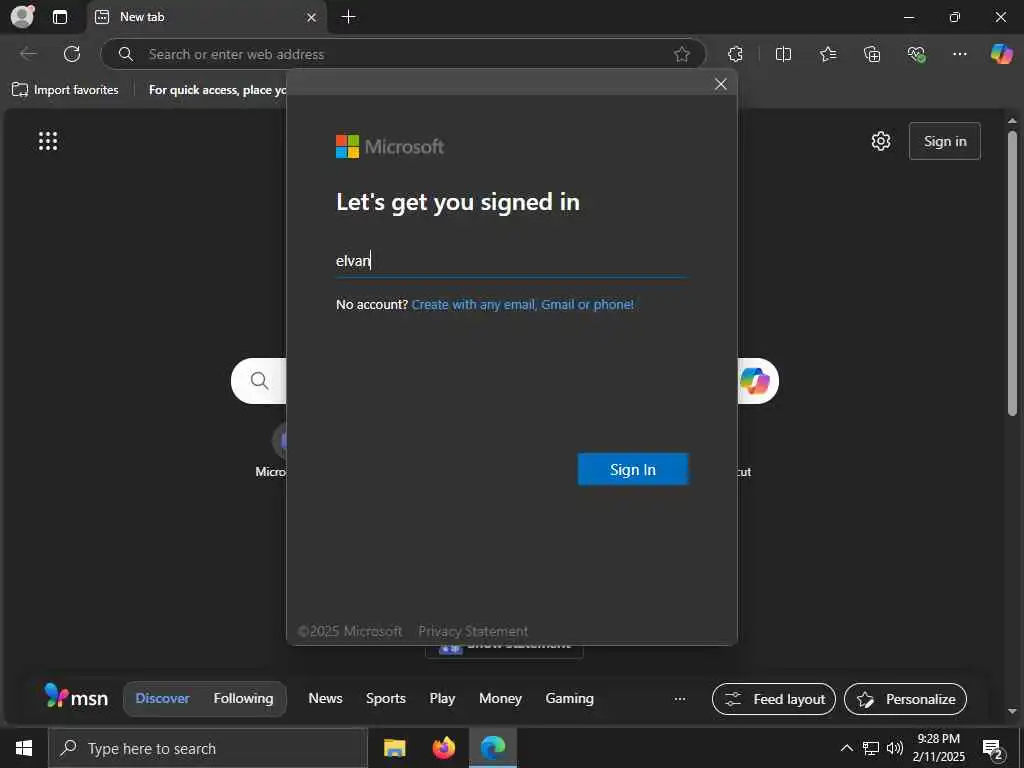
Task: Click the blue Sign In button
Action: pyautogui.click(x=632, y=469)
